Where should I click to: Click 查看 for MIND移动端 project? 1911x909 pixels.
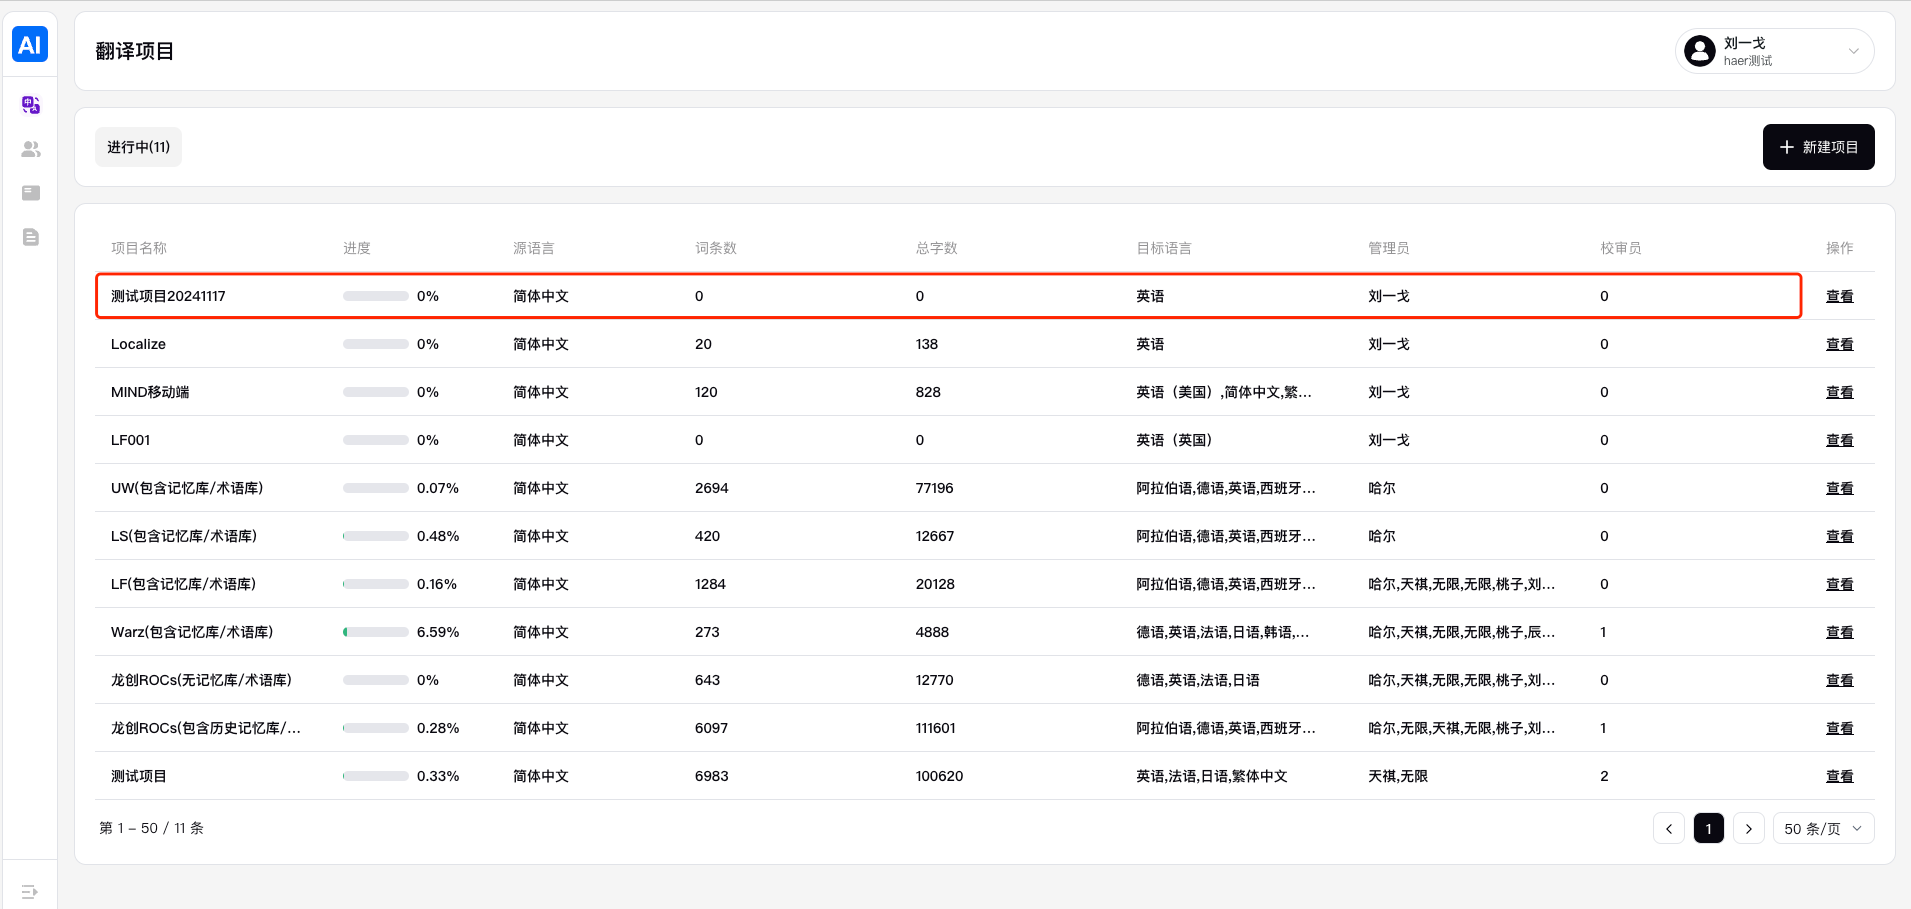click(1839, 392)
